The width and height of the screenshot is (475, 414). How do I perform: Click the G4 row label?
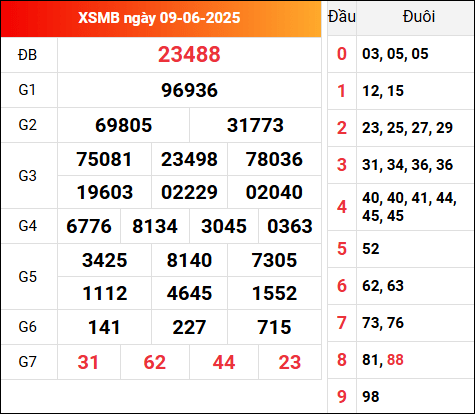point(27,226)
